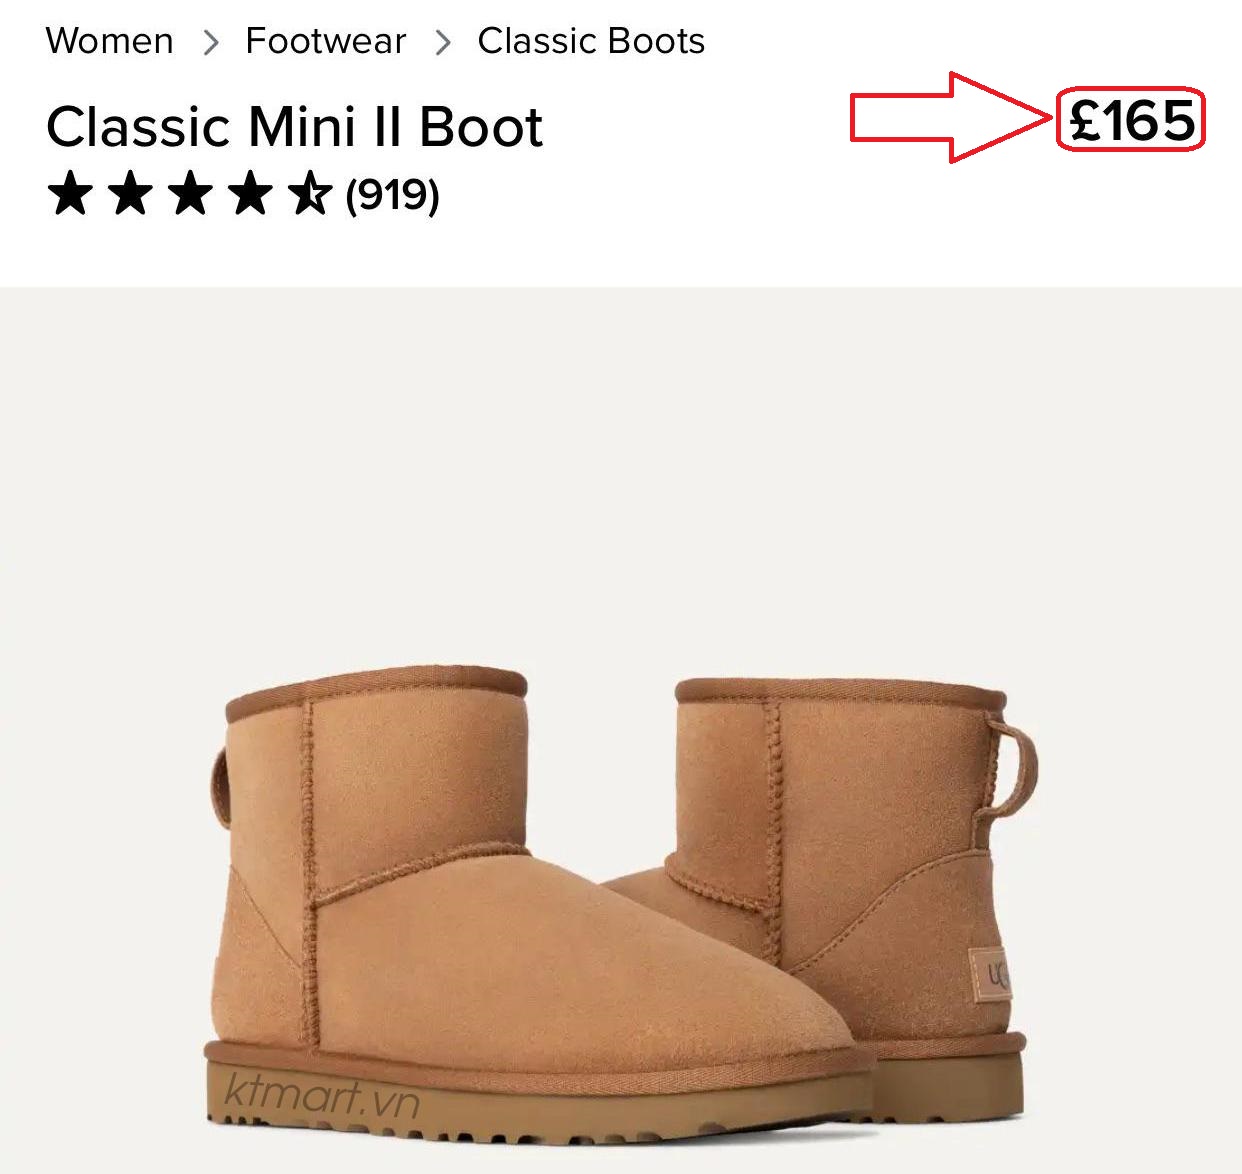Click the ktmart.vn watermark
The image size is (1242, 1174).
(x=320, y=1093)
